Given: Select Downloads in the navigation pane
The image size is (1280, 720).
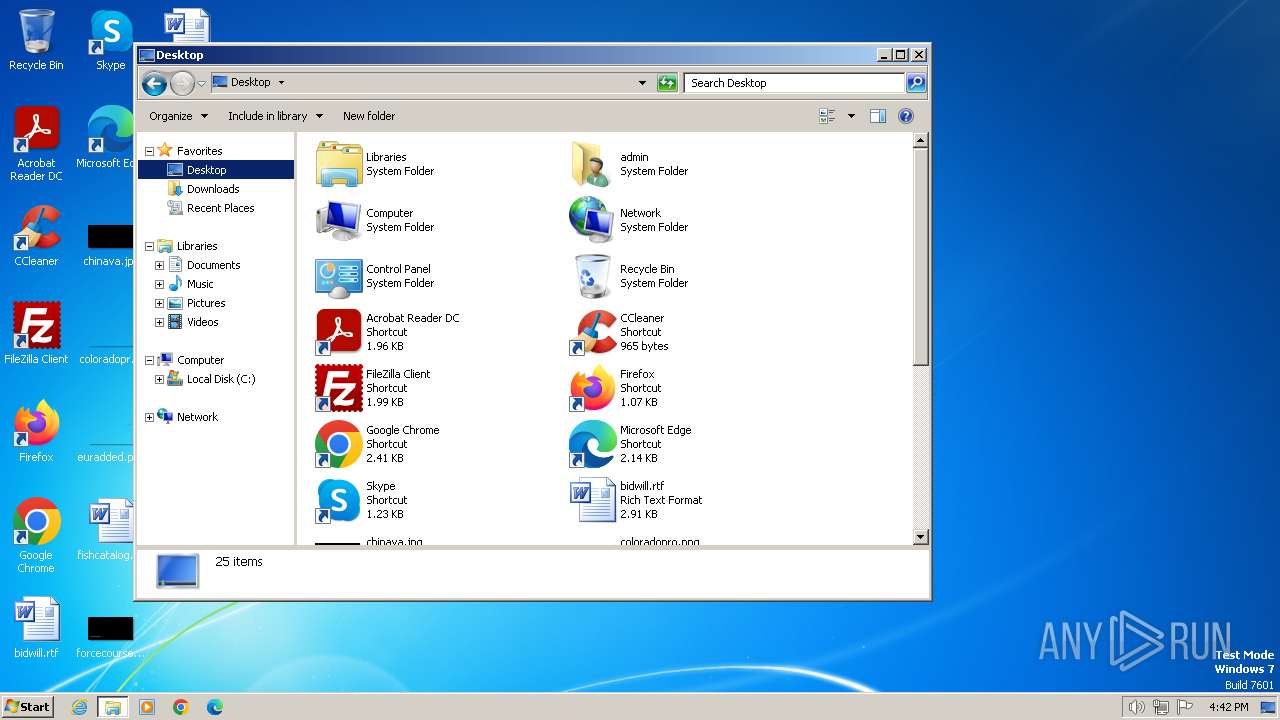Looking at the screenshot, I should tap(212, 189).
